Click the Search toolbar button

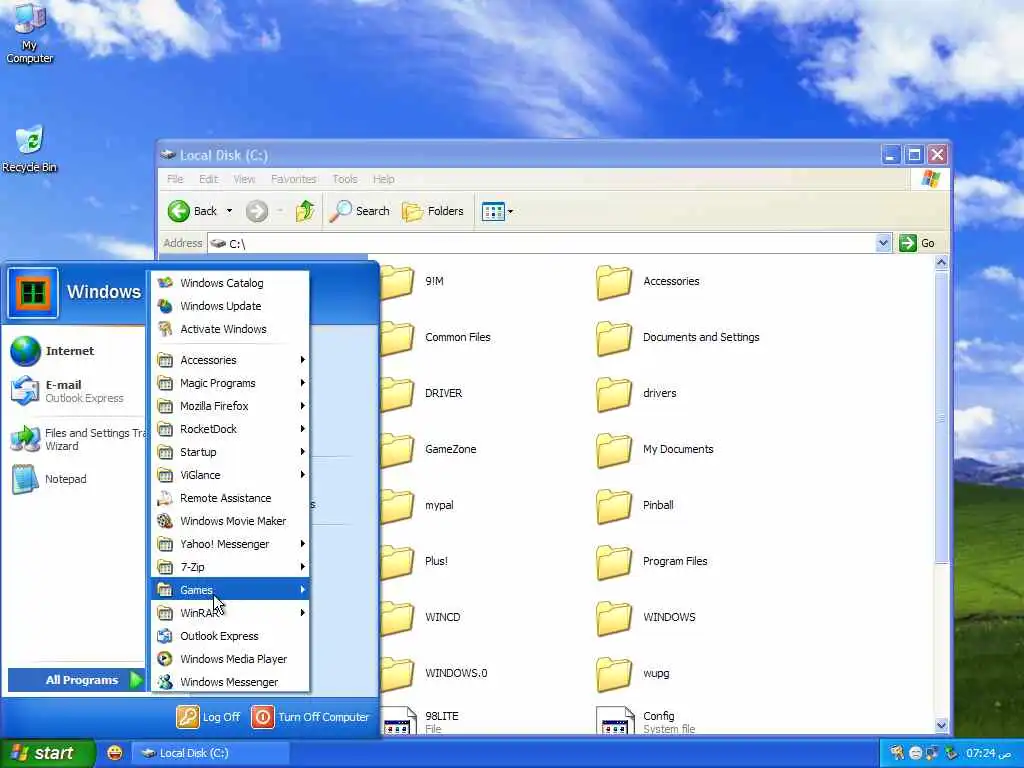coord(359,211)
